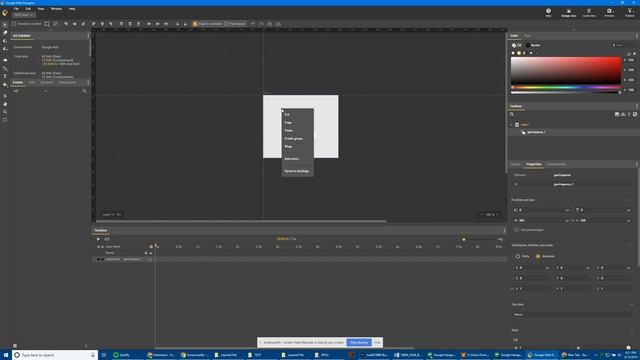Select the Tag tool
Screen dimensions: 640x360
(5, 60)
